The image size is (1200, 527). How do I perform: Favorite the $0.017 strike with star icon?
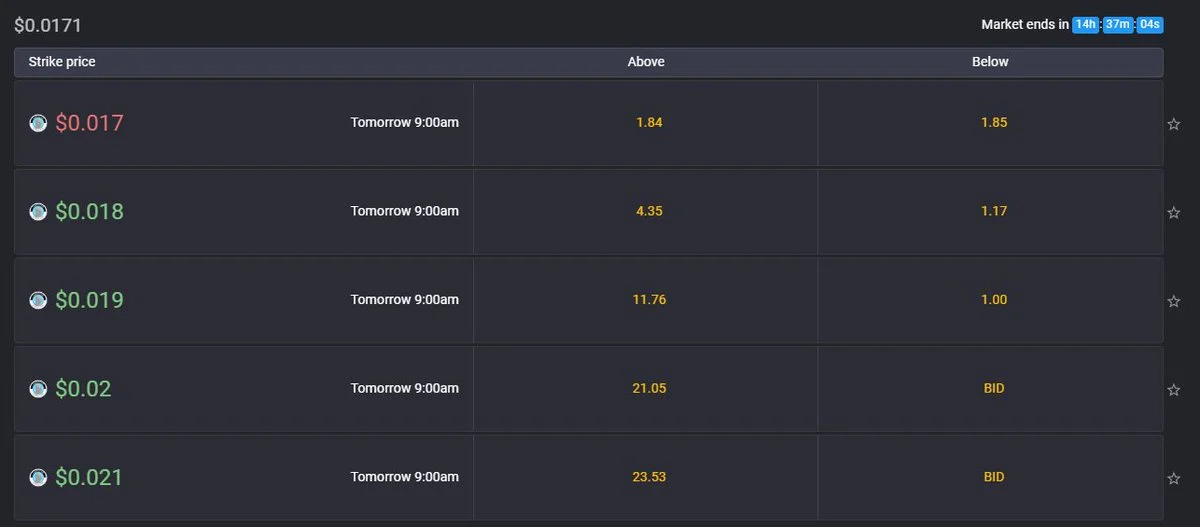click(x=1174, y=124)
